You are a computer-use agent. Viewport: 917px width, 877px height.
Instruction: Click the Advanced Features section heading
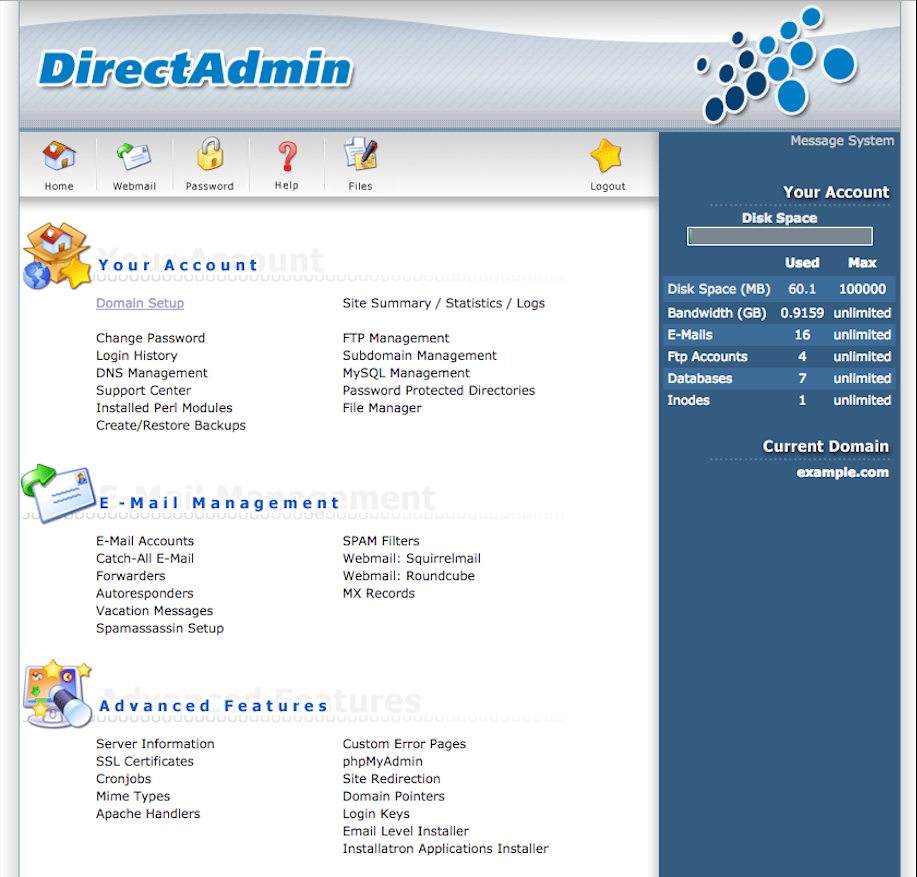click(x=213, y=706)
